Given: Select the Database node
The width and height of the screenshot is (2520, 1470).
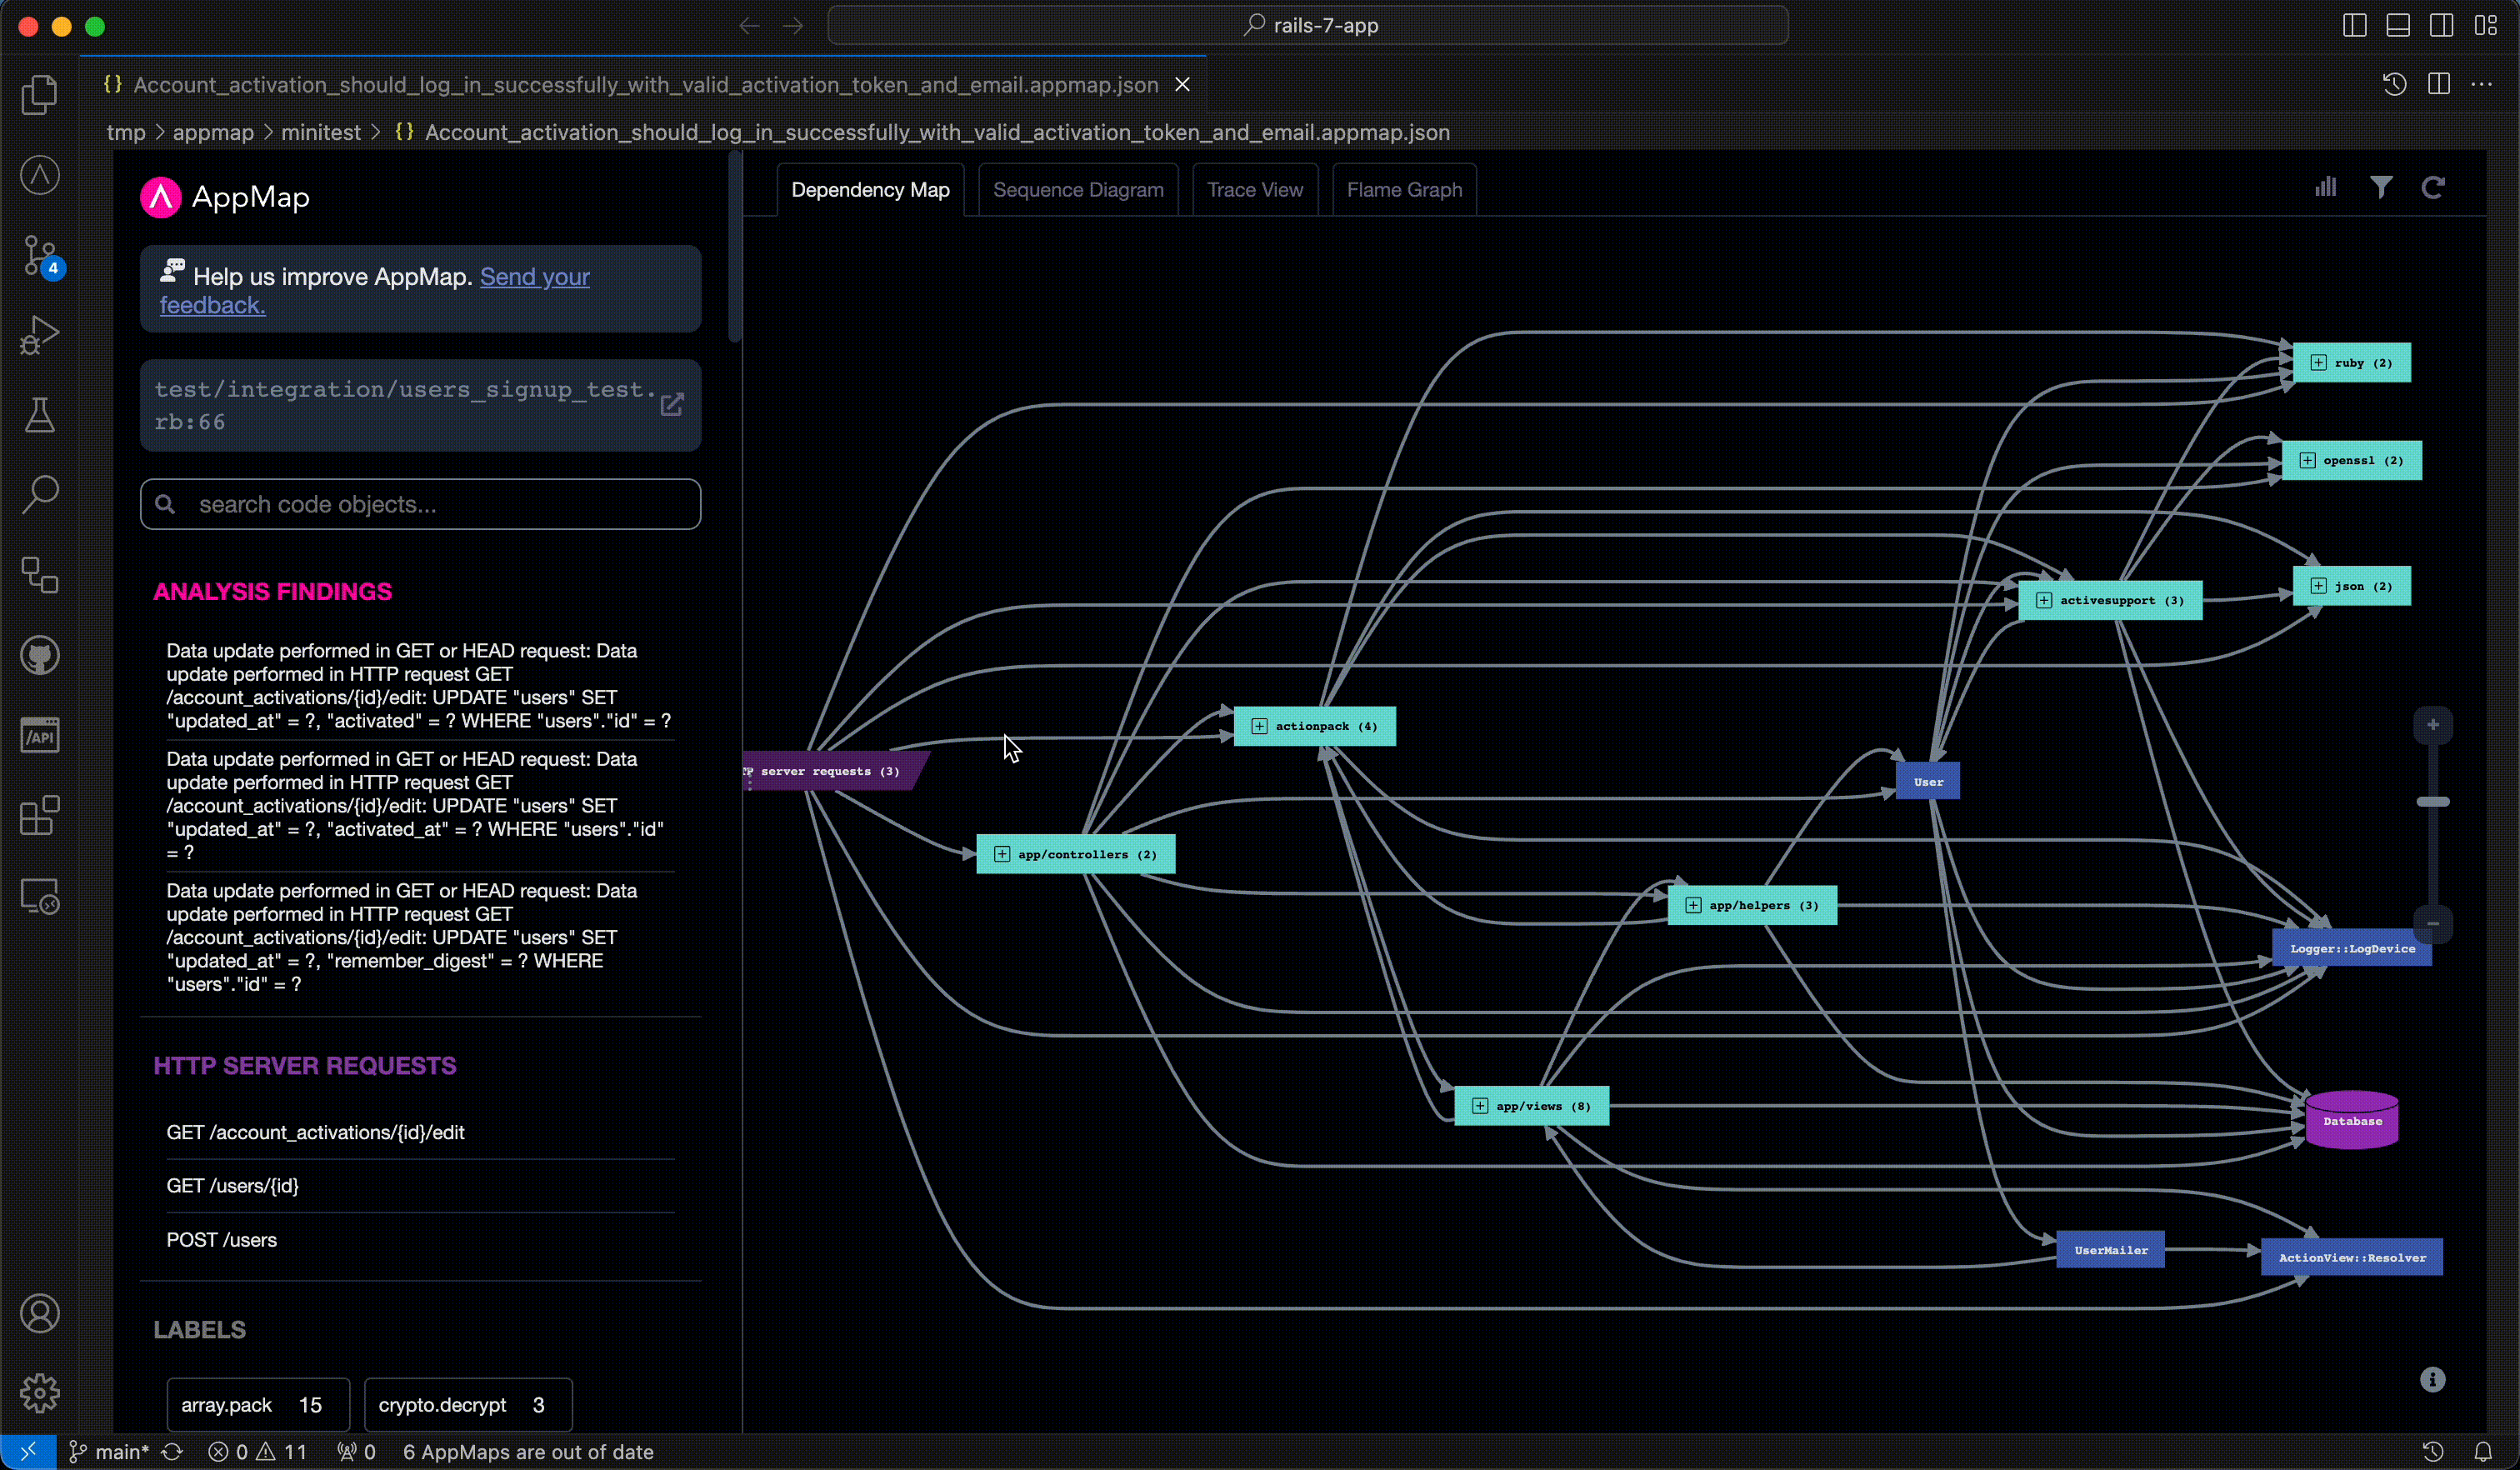Looking at the screenshot, I should coord(2352,1121).
